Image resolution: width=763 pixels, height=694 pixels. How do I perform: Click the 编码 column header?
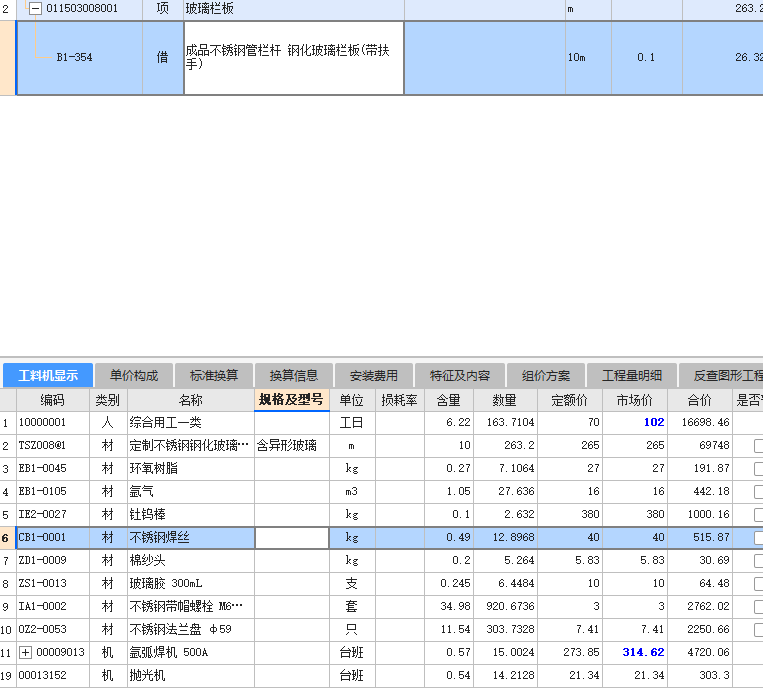(53, 400)
